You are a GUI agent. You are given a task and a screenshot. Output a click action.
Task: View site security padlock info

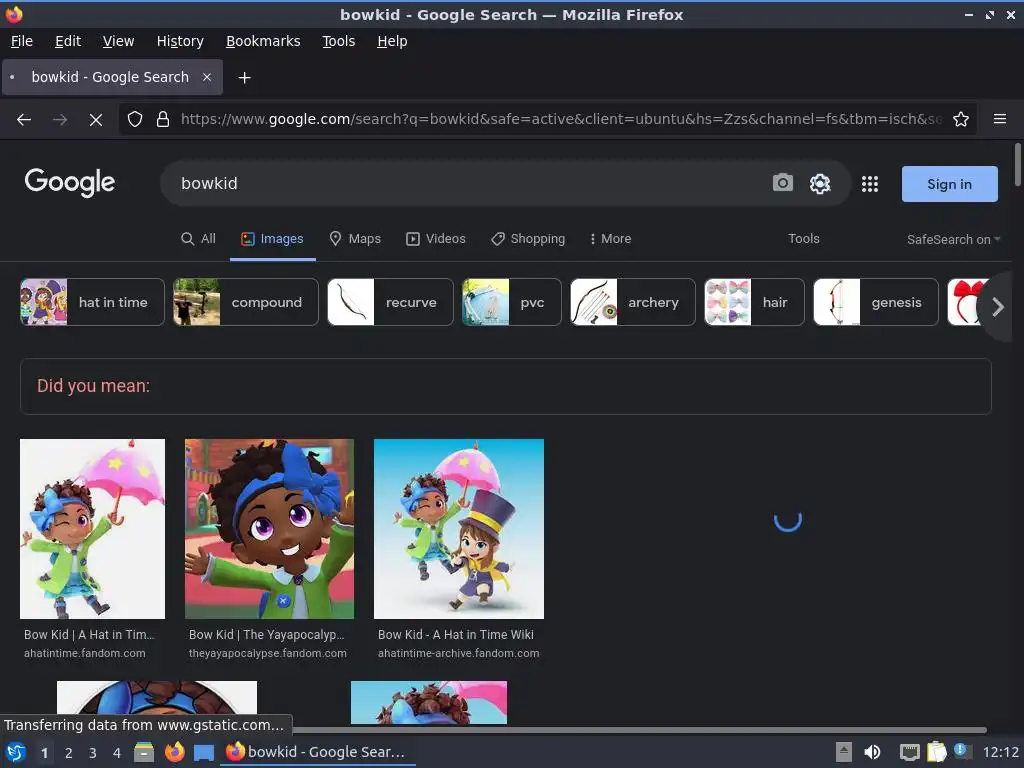point(163,119)
